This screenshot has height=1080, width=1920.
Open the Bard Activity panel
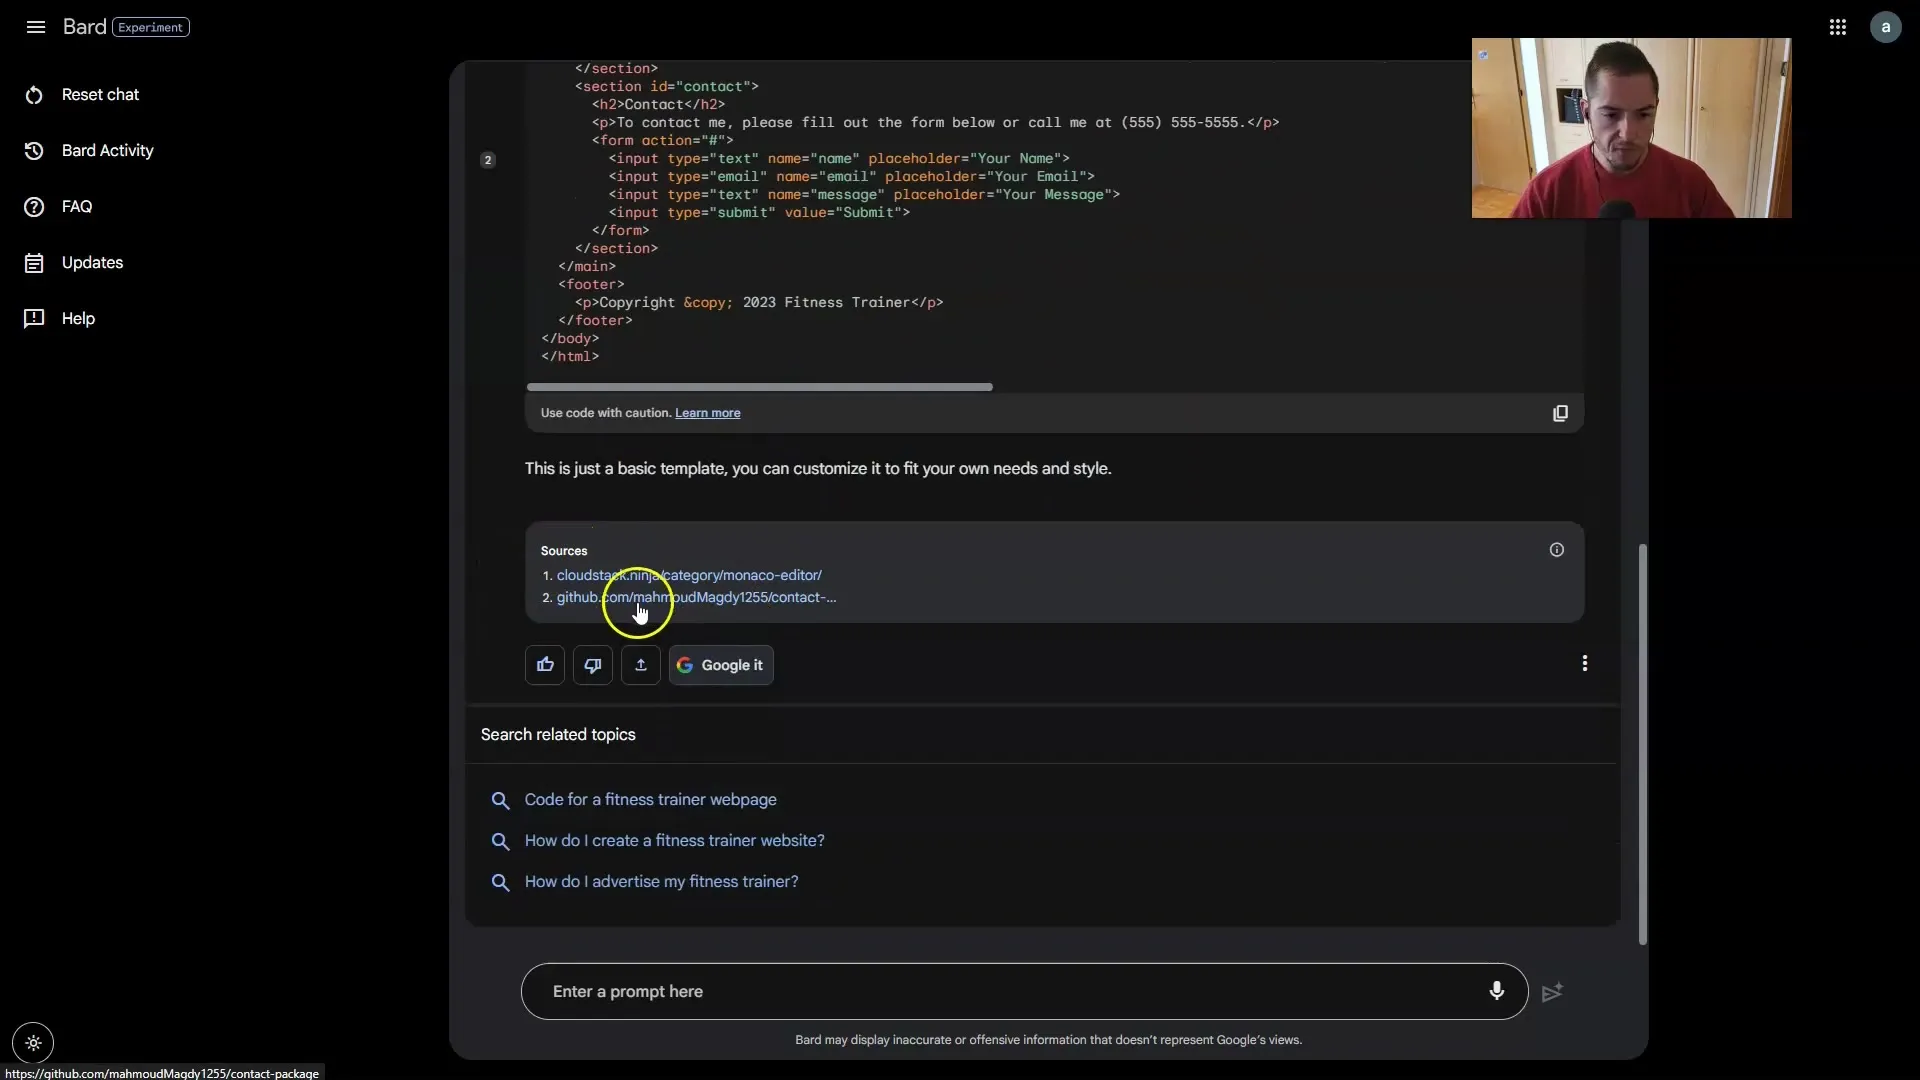click(x=108, y=150)
